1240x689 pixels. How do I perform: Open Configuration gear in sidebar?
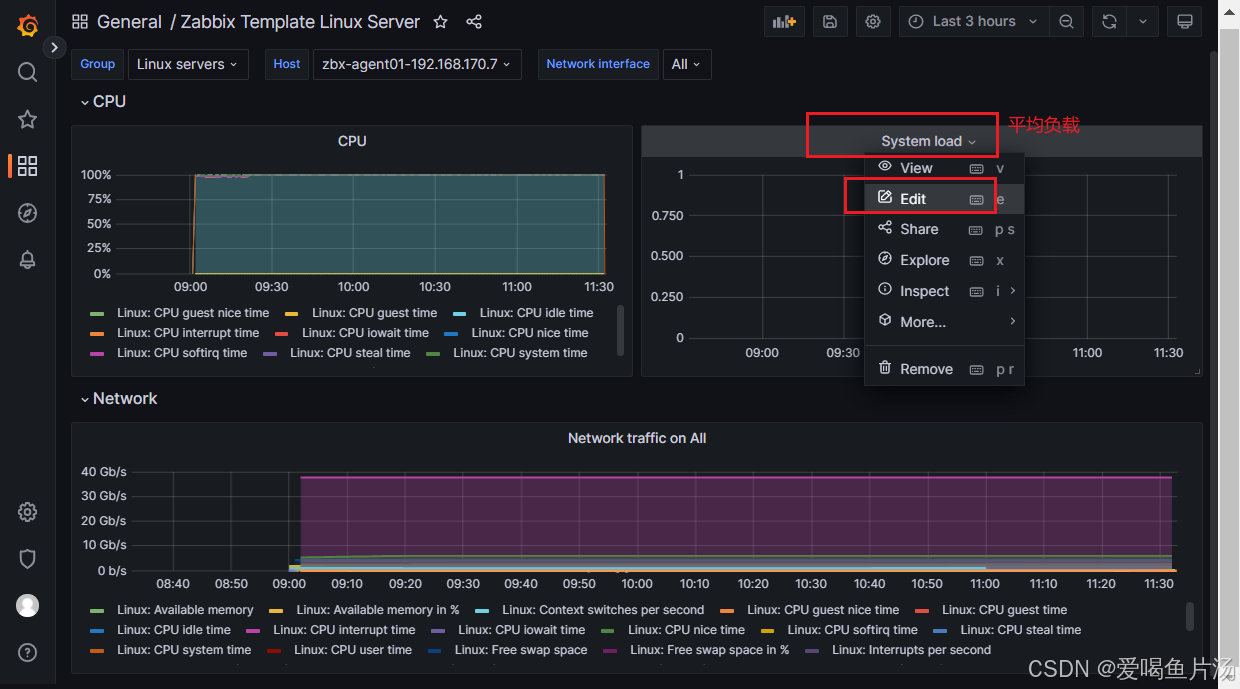[28, 512]
